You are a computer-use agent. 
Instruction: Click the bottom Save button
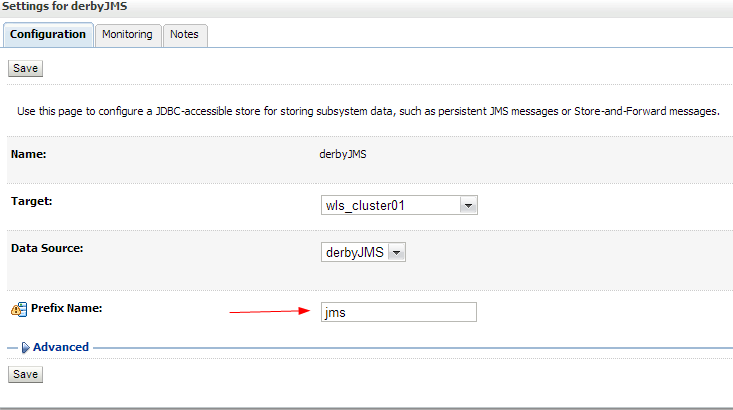coord(25,374)
